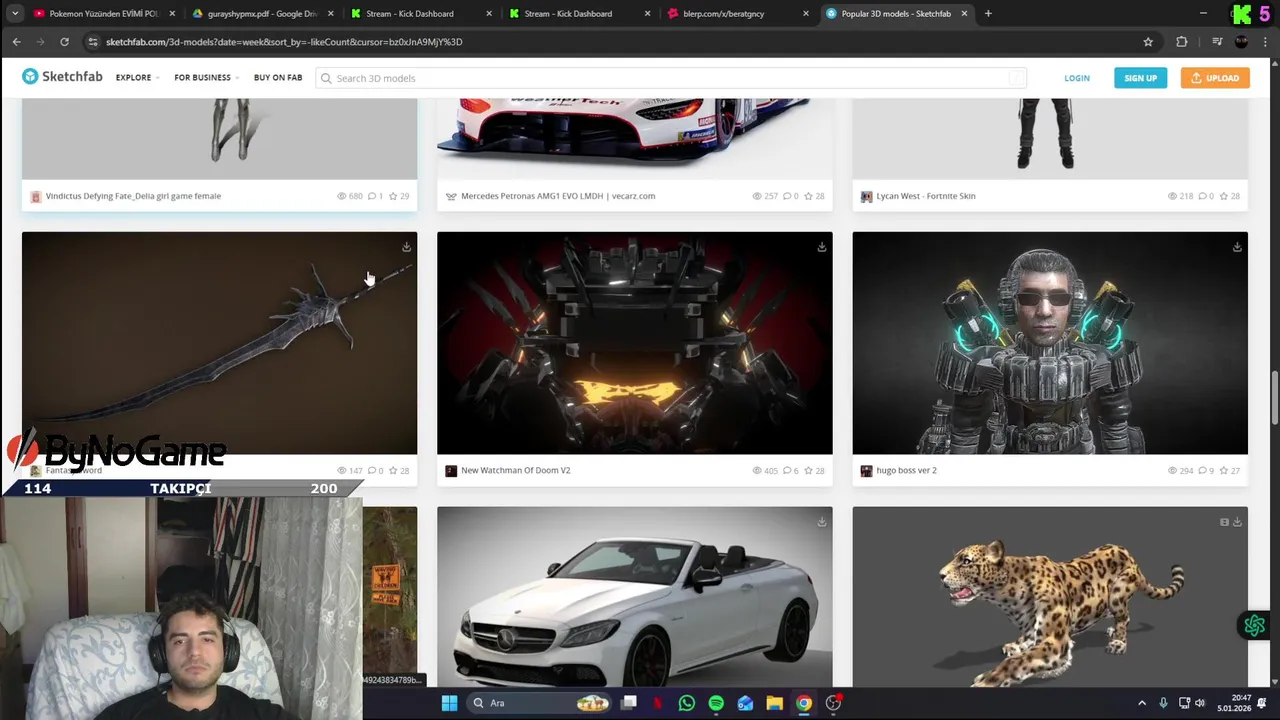The width and height of the screenshot is (1280, 720).
Task: Click the animated-model icon on leopard card
Action: 1224,522
